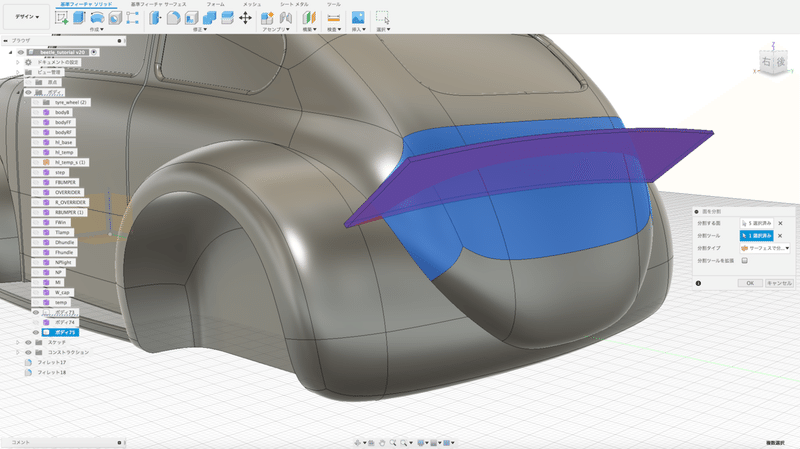Select the Fillet tool icon
Image resolution: width=800 pixels, height=449 pixels.
[173, 18]
